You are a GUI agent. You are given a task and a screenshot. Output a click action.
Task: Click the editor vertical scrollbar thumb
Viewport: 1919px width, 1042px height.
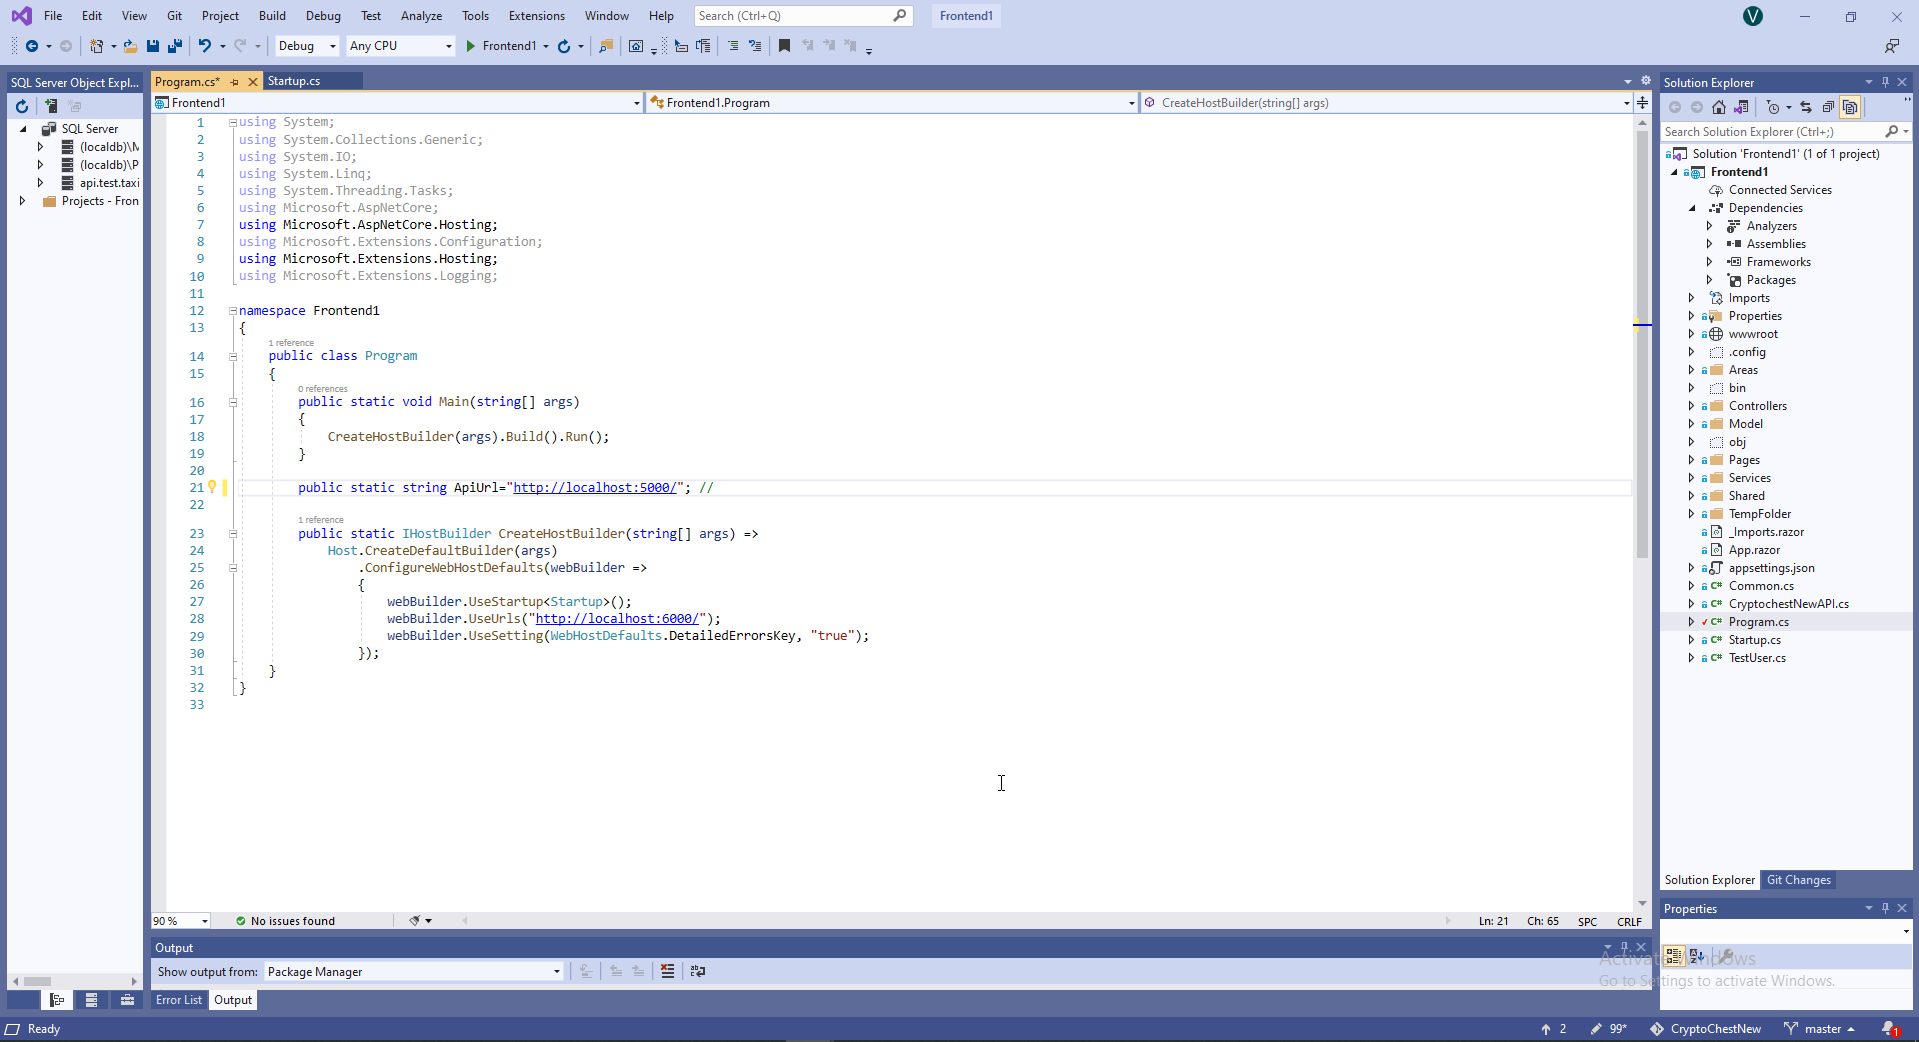[1642, 343]
